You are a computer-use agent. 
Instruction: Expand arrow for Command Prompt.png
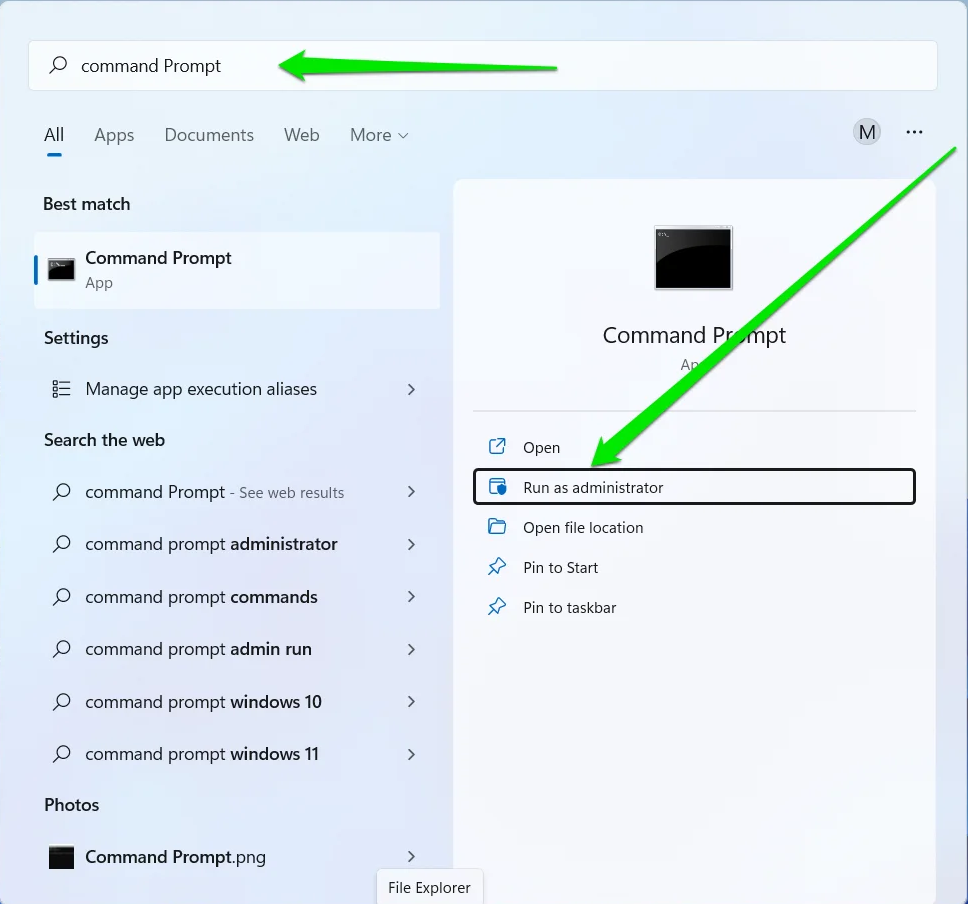(x=411, y=856)
